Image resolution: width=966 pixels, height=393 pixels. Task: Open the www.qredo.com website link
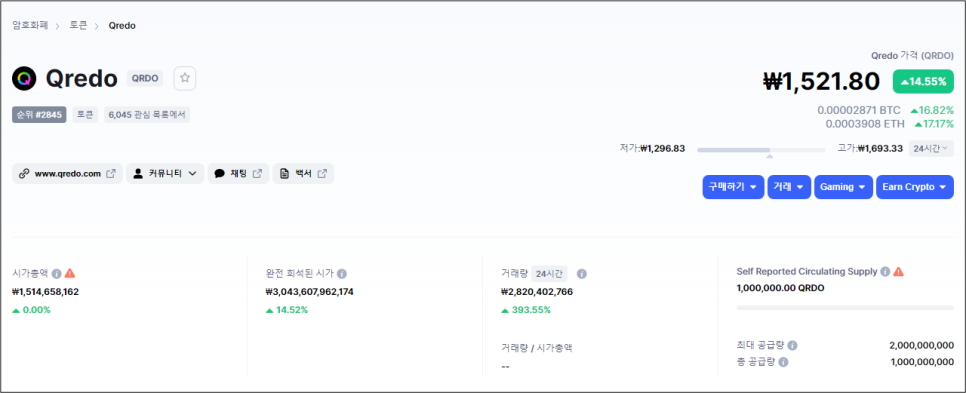[67, 174]
